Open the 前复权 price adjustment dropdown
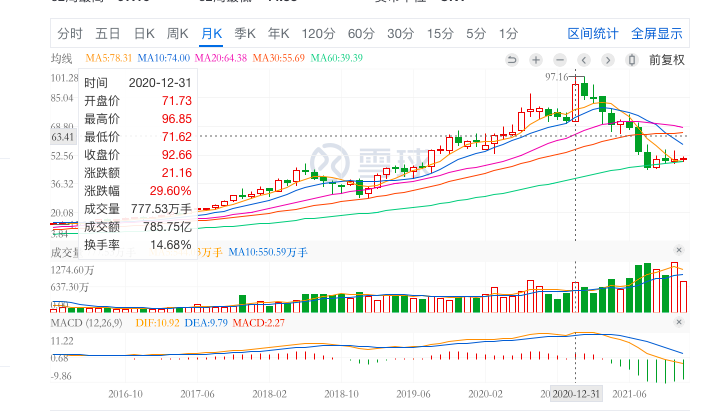Screen dimensions: 718x411 pyautogui.click(x=666, y=60)
